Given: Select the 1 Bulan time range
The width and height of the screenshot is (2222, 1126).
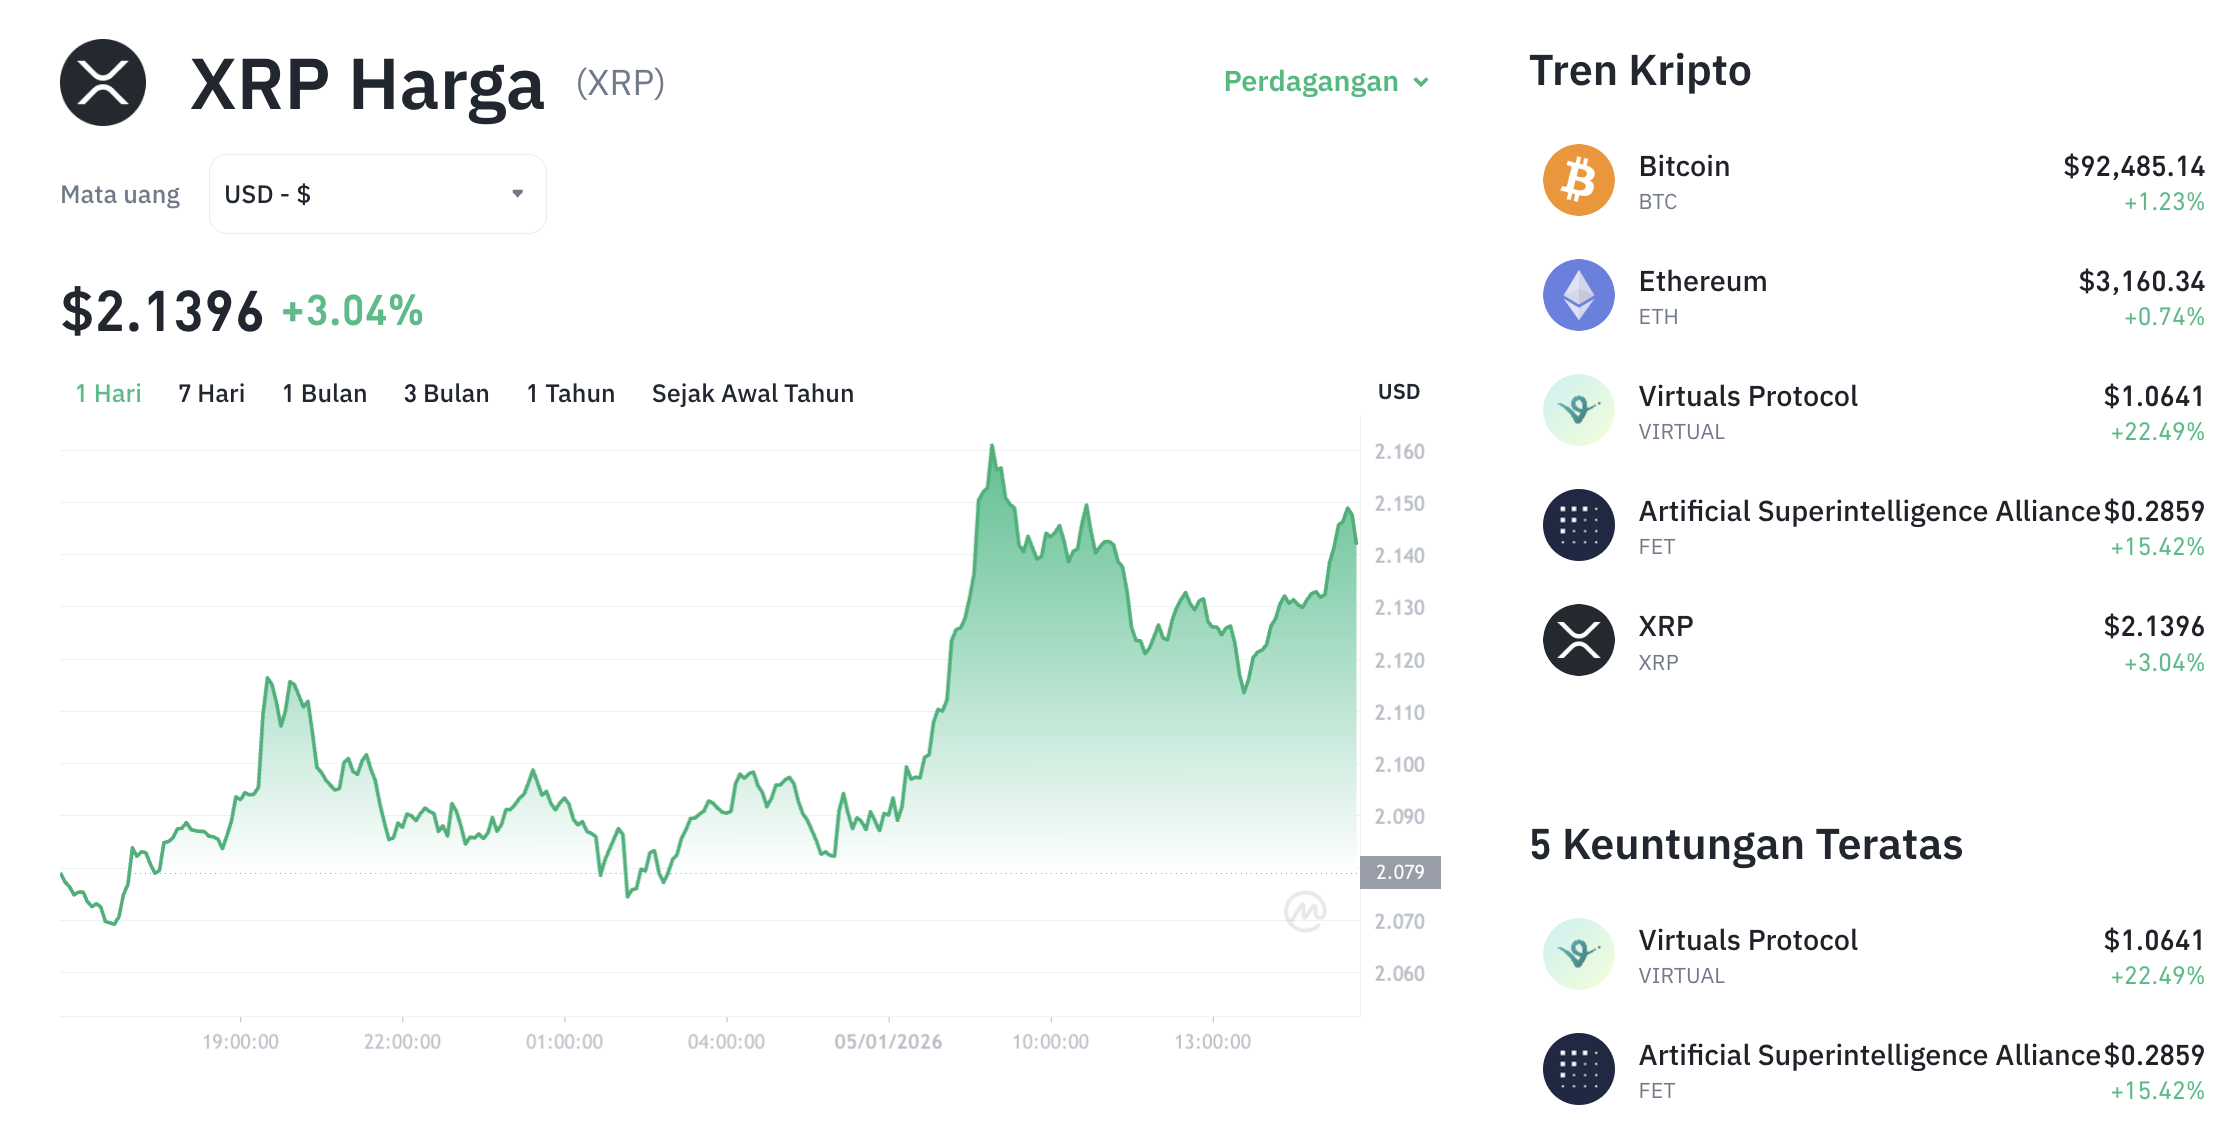Looking at the screenshot, I should [324, 393].
